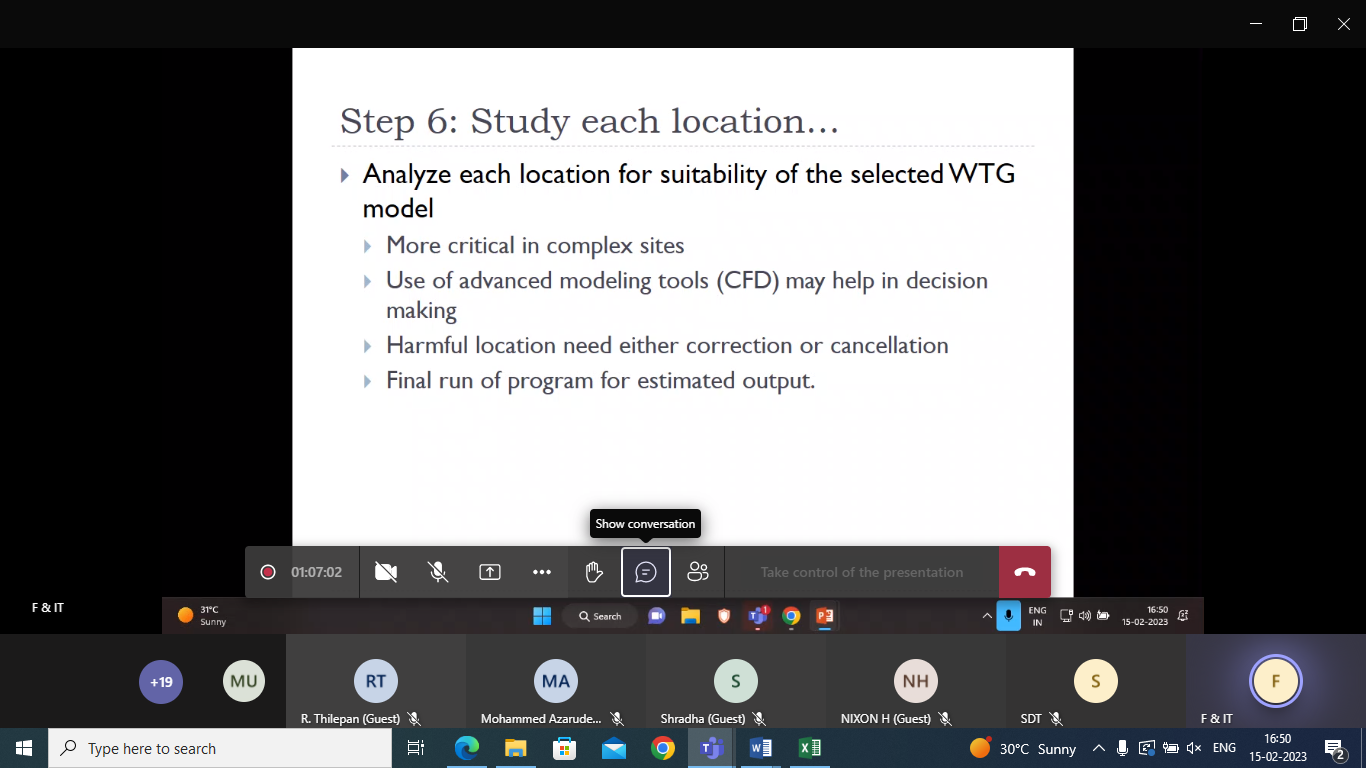The width and height of the screenshot is (1366, 768).
Task: Expand the +19 additional participants bubble
Action: 161,682
